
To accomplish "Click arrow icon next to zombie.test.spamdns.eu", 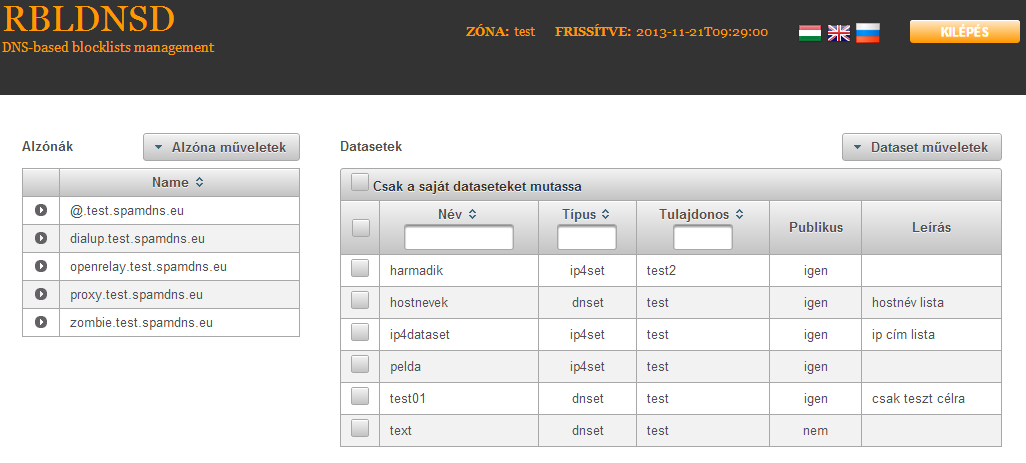I will click(41, 322).
